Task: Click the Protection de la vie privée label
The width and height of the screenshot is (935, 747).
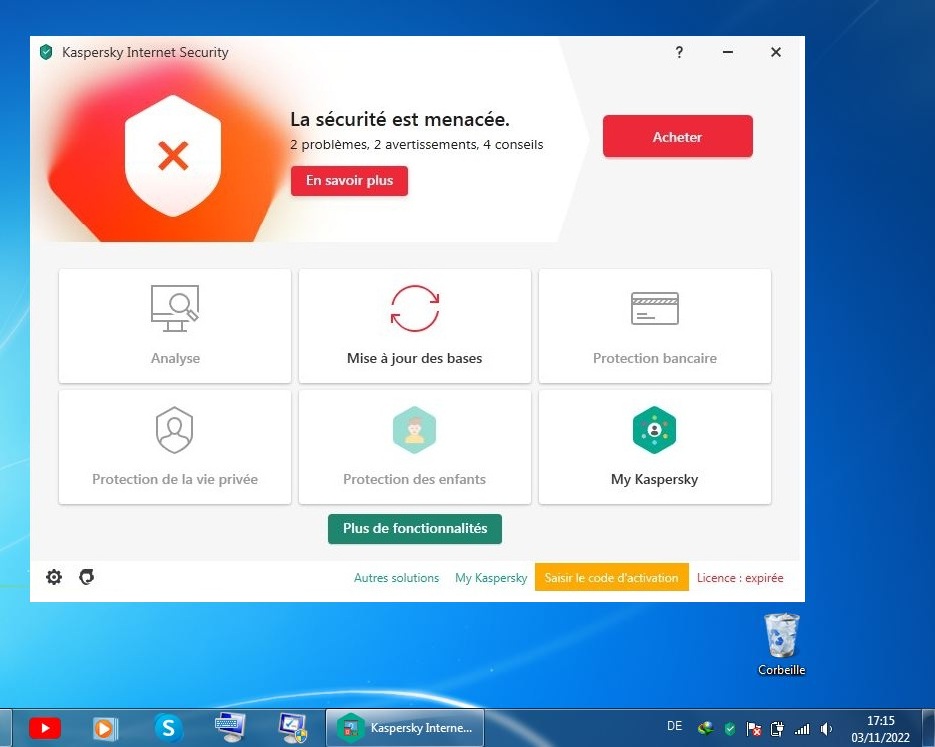Action: point(175,479)
